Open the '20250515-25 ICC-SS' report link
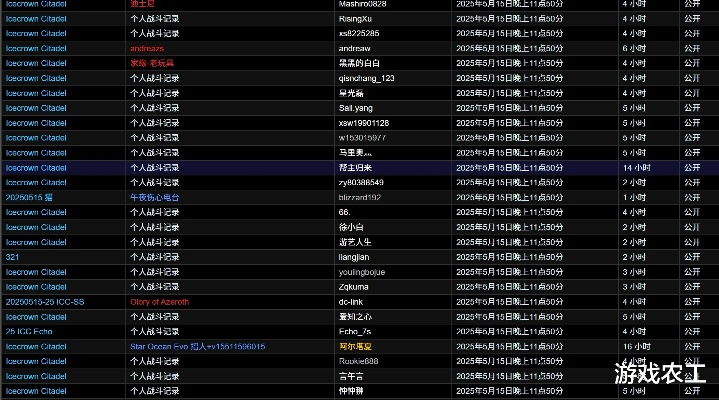This screenshot has width=719, height=400. (45, 302)
